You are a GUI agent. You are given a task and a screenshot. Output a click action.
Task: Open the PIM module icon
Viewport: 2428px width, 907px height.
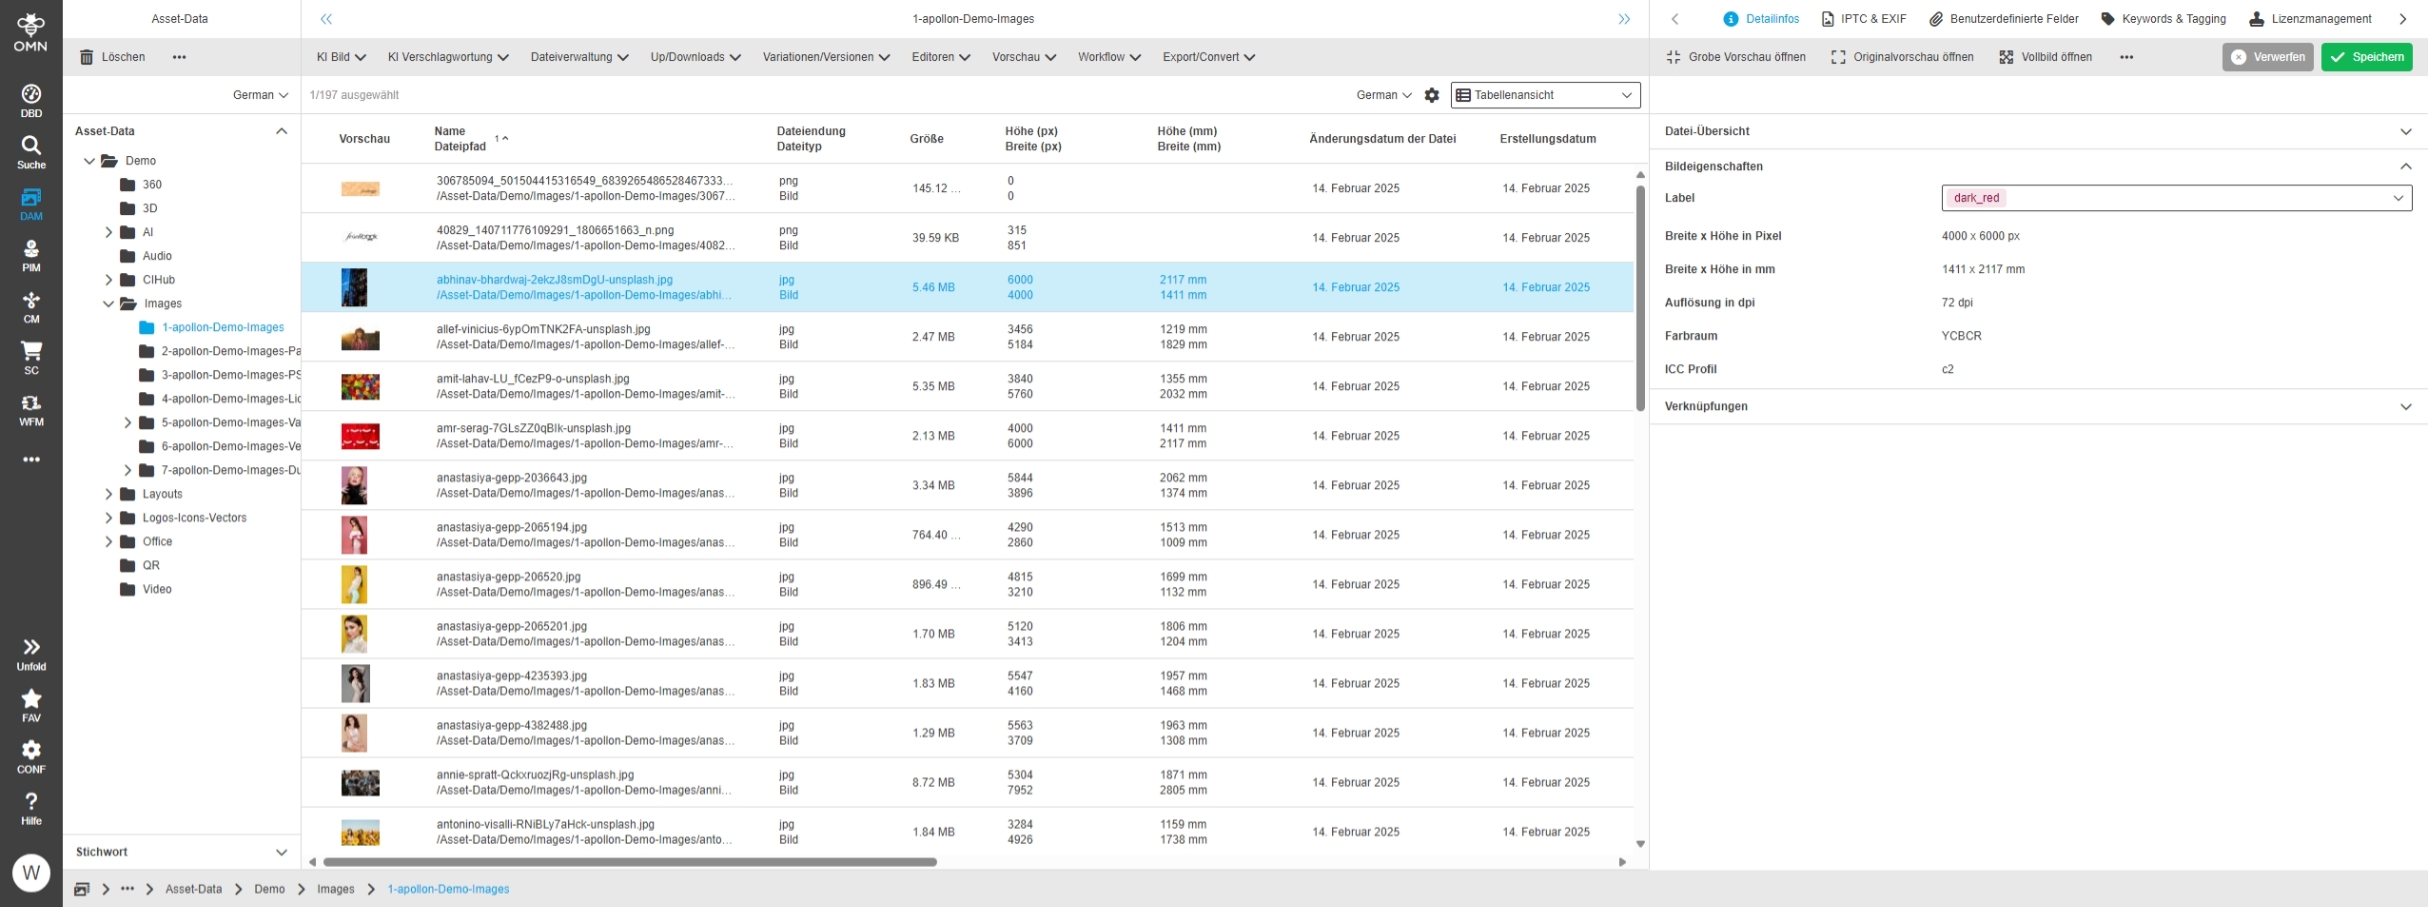tap(31, 256)
